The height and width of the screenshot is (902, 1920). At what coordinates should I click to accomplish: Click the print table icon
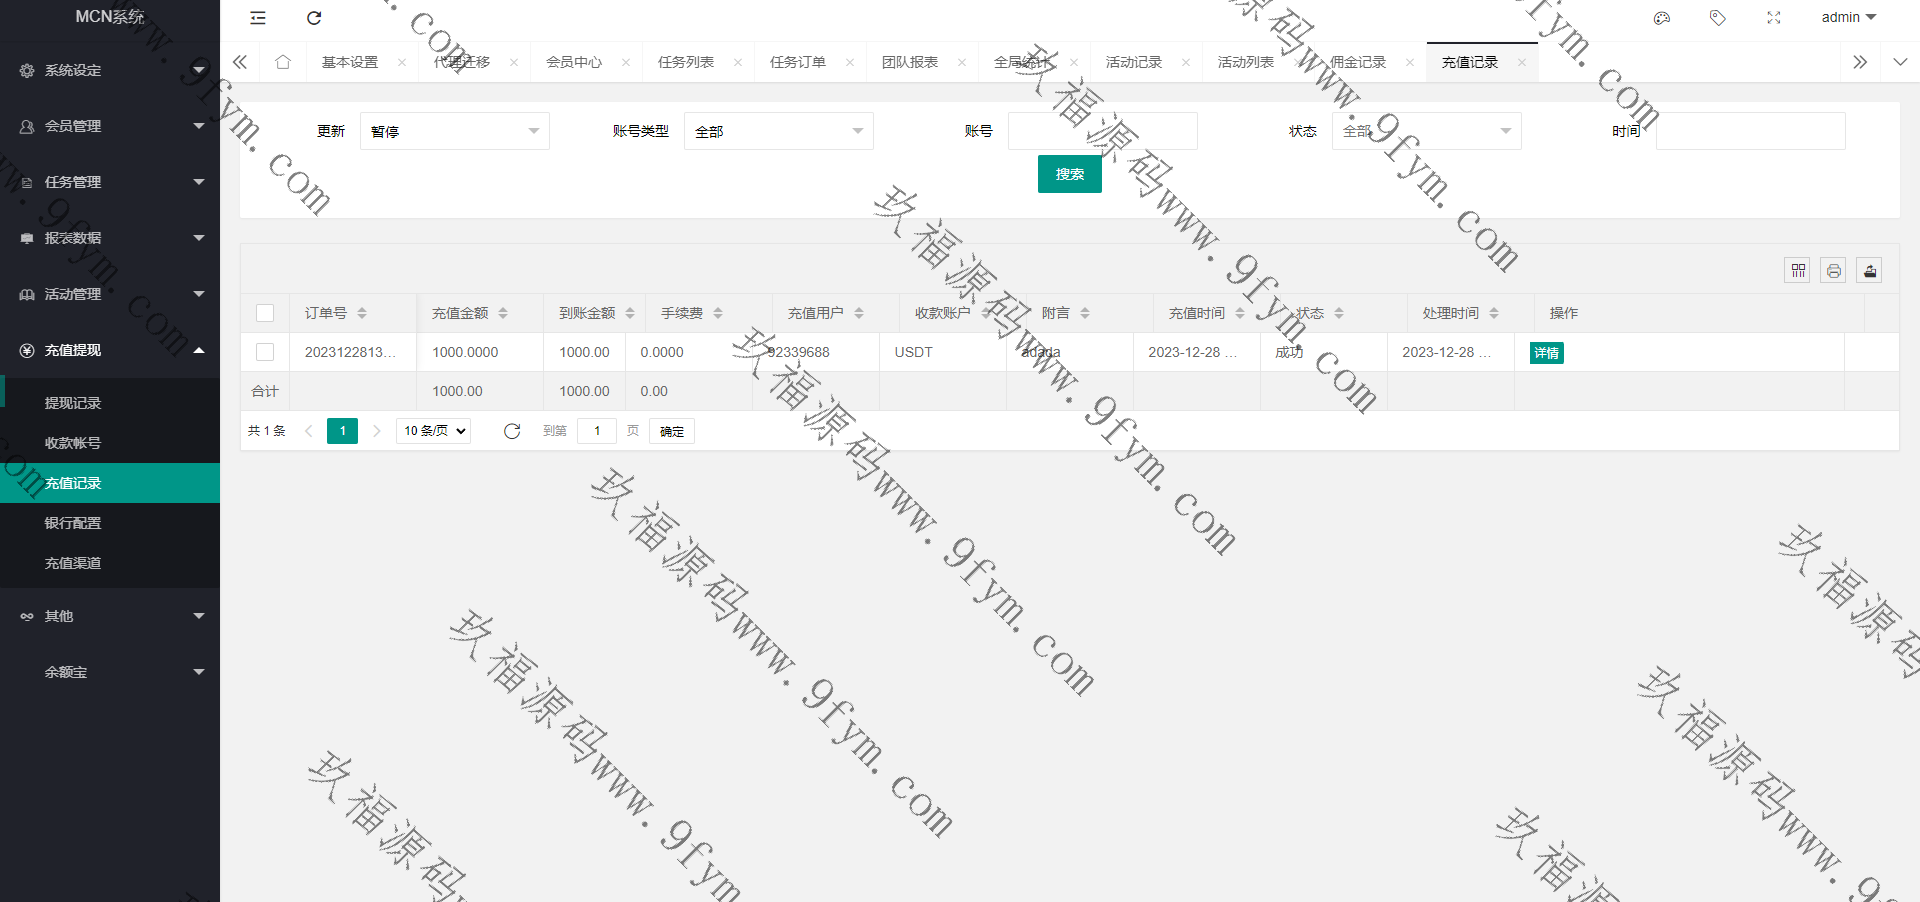point(1833,270)
